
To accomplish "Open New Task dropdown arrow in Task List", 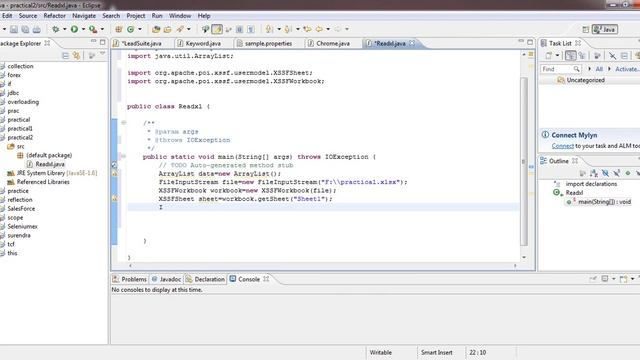I will click(557, 56).
